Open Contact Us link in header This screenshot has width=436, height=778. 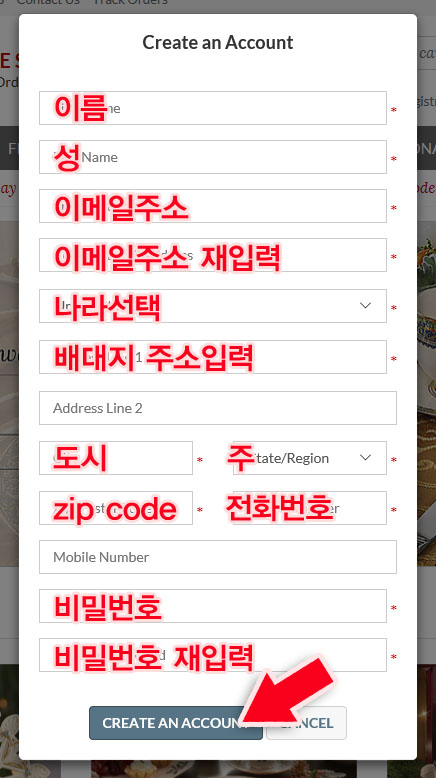click(x=48, y=2)
